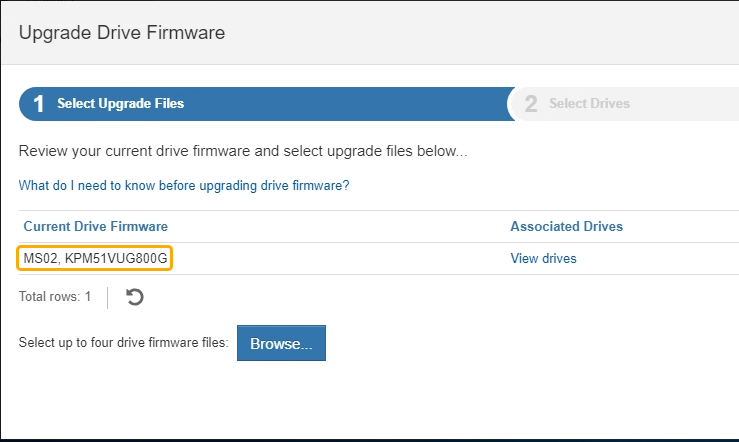Click the vertical divider next to Total rows
This screenshot has height=442, width=739.
pyautogui.click(x=108, y=297)
